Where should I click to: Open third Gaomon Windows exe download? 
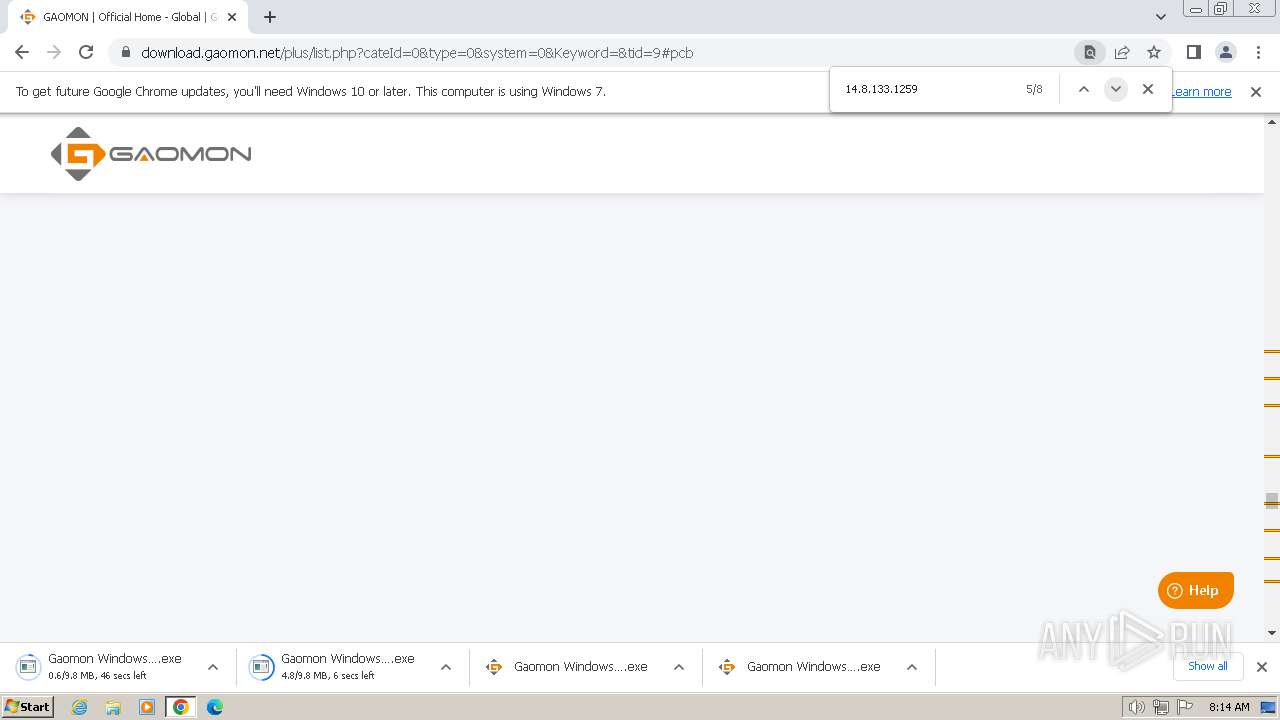[x=566, y=666]
